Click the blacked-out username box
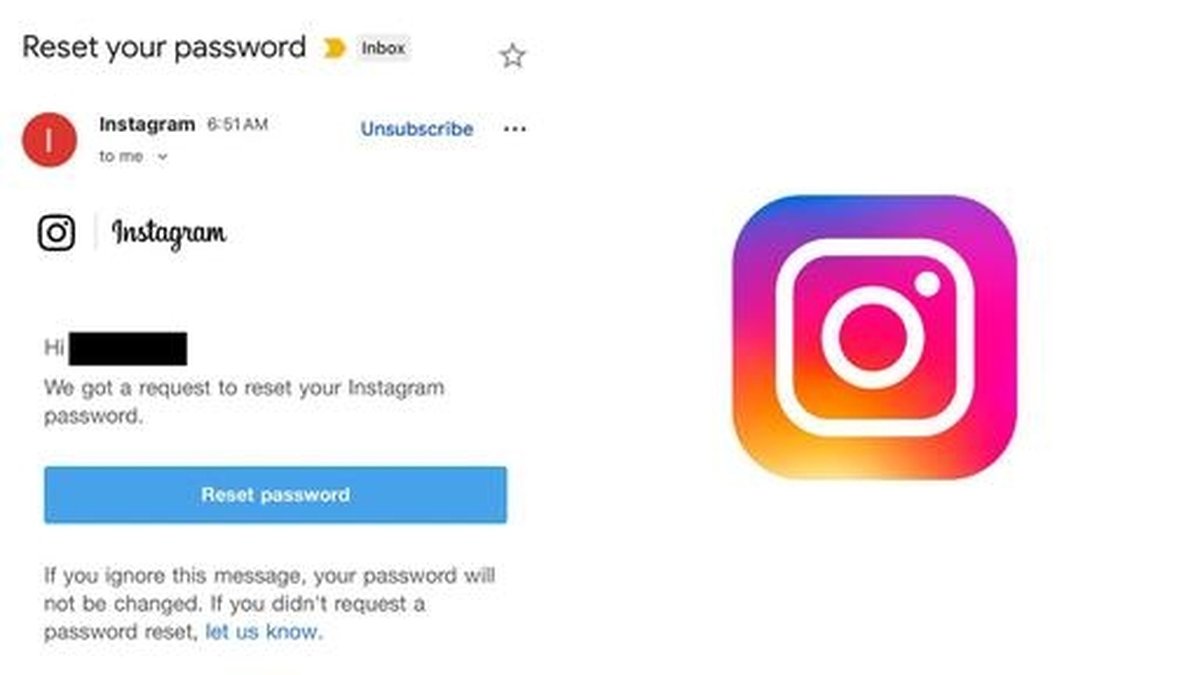The height and width of the screenshot is (675, 1200). tap(129, 349)
